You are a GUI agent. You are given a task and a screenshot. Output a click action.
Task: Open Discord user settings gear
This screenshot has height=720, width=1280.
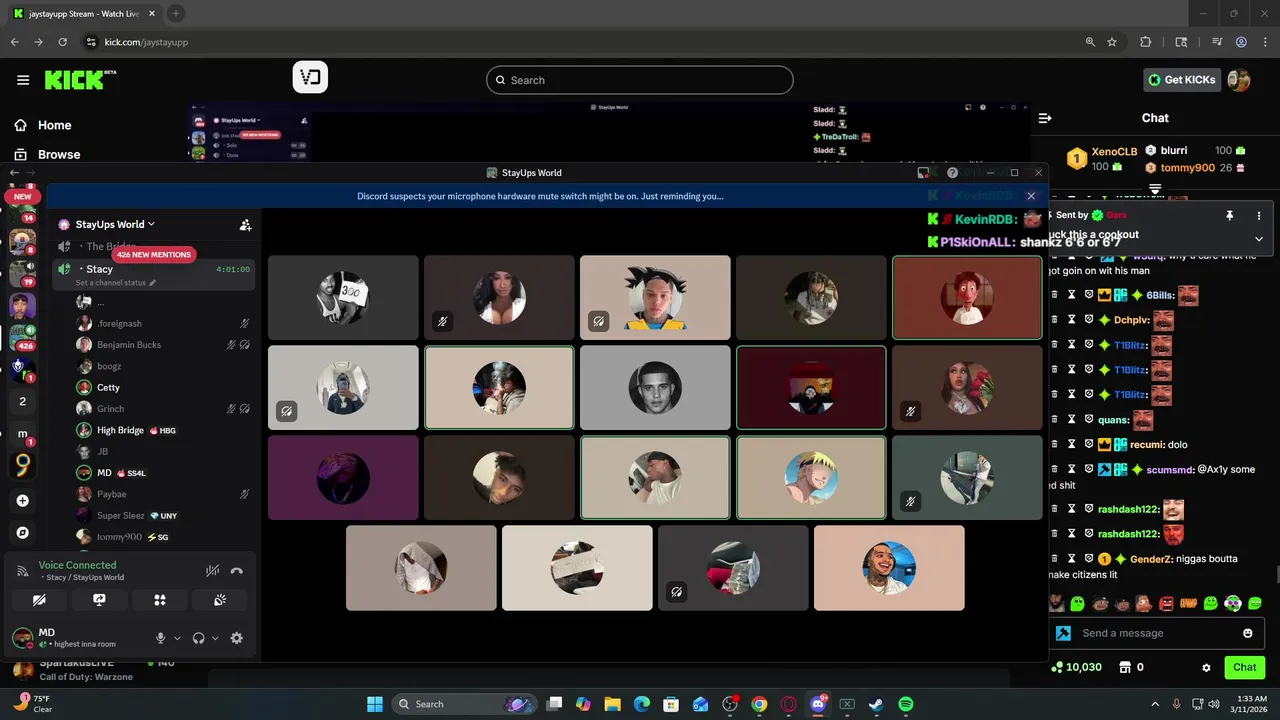coord(237,638)
